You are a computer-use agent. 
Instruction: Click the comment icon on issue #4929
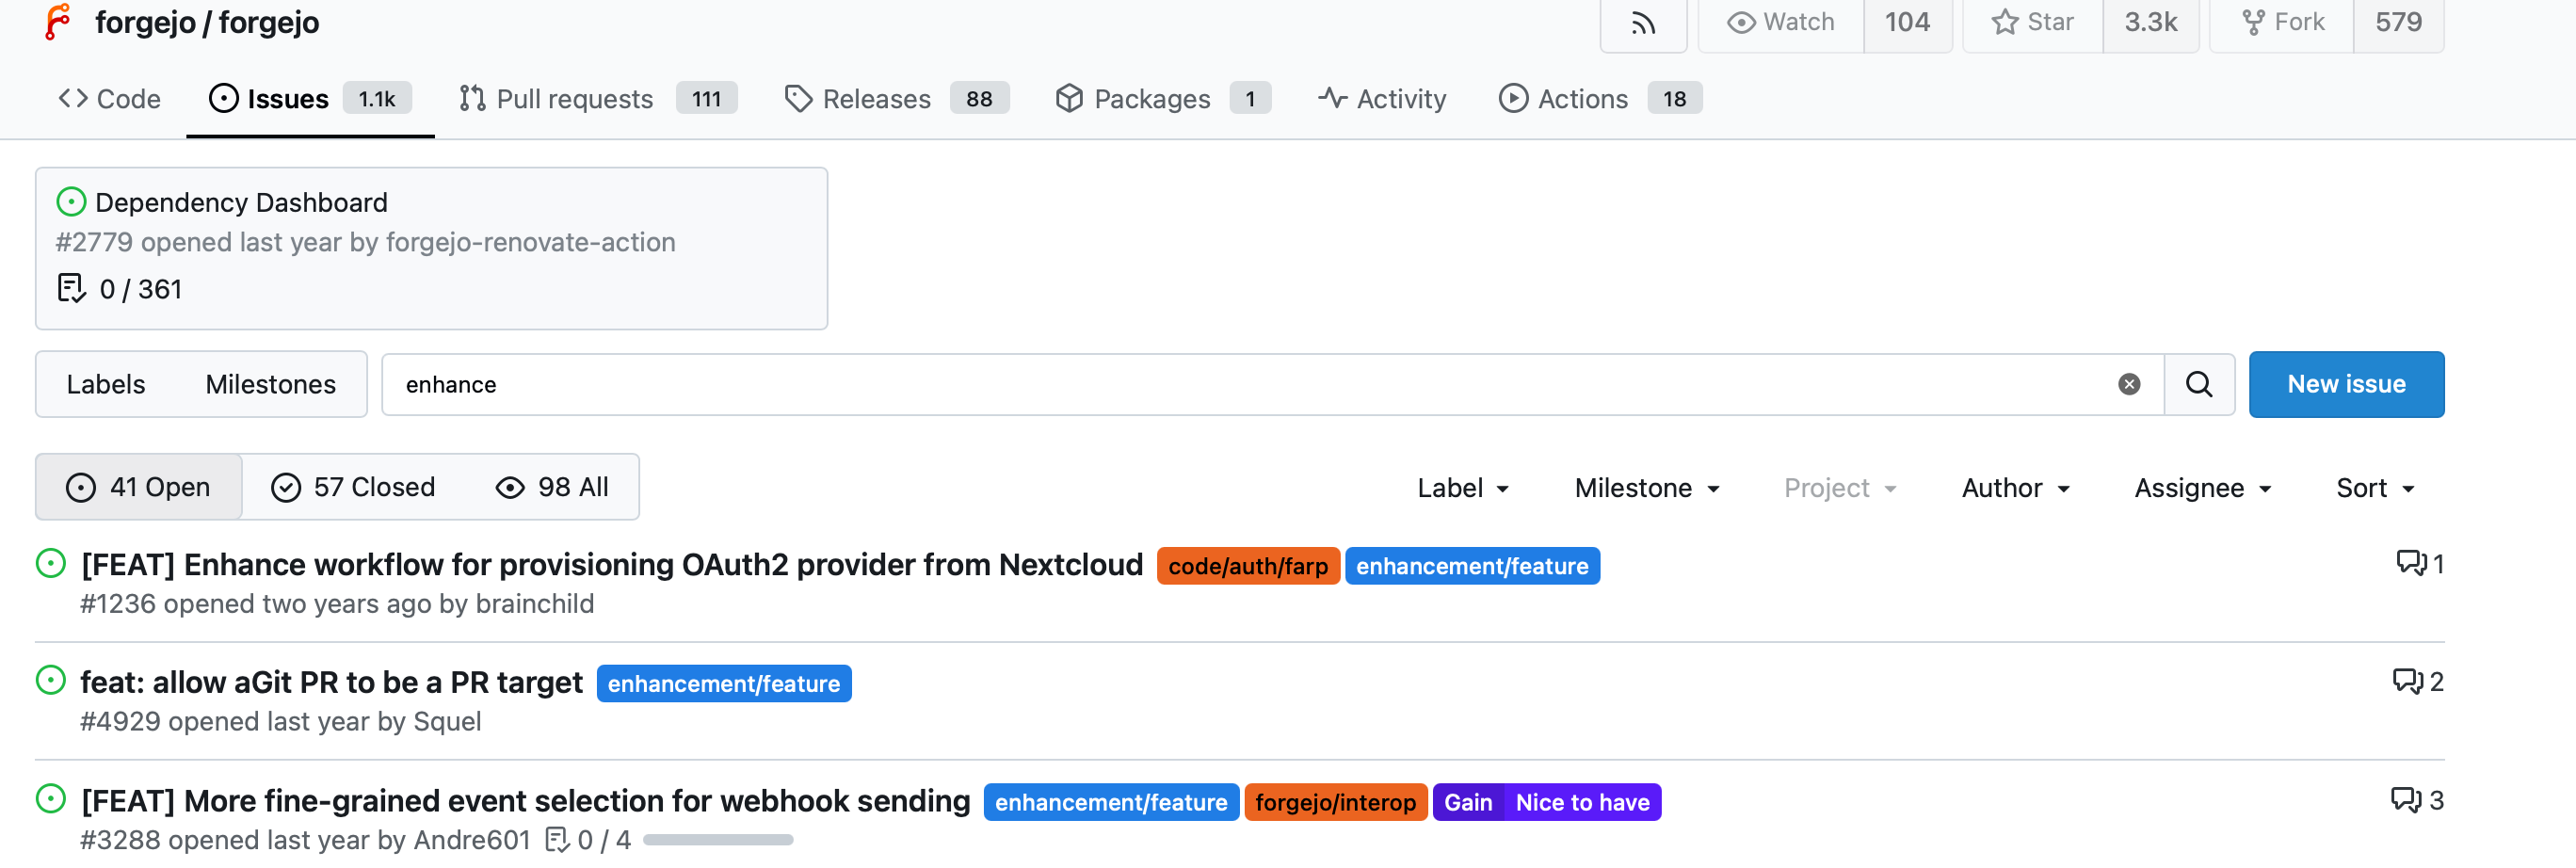2406,681
